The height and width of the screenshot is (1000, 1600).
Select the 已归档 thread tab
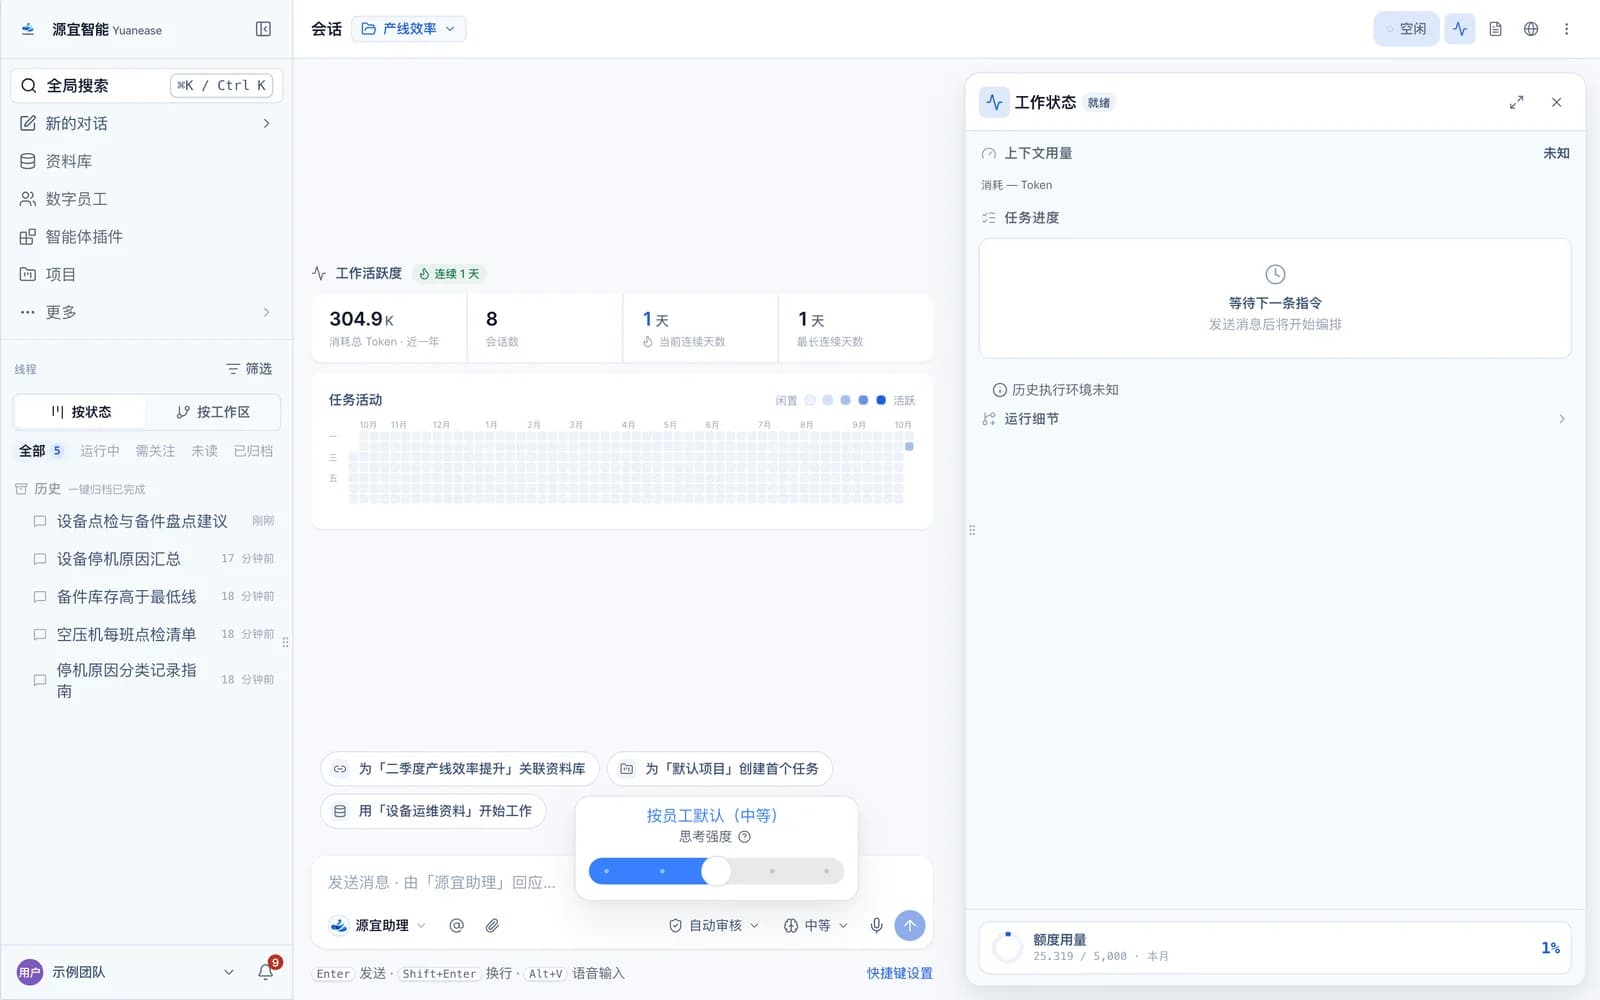[x=253, y=451]
